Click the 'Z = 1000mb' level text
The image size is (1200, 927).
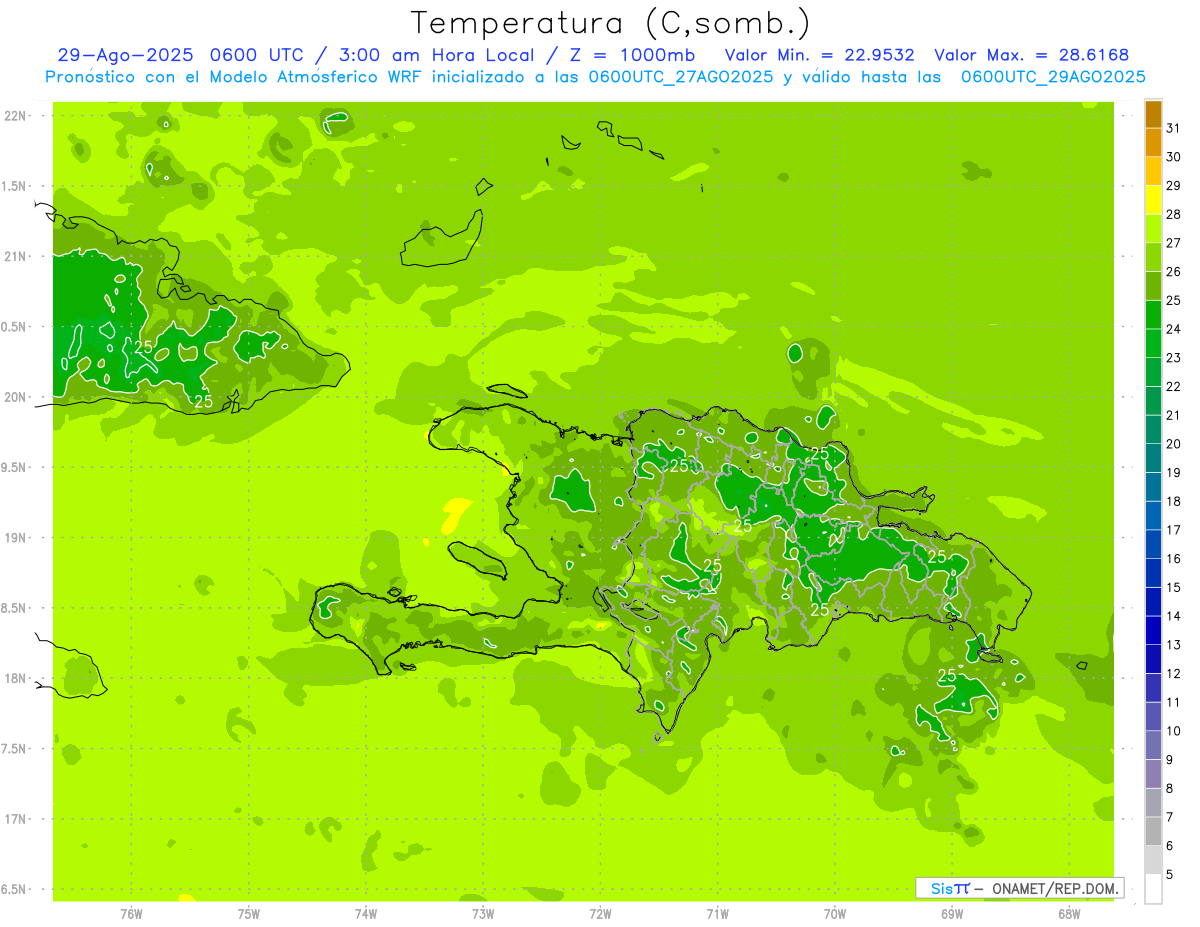point(634,55)
